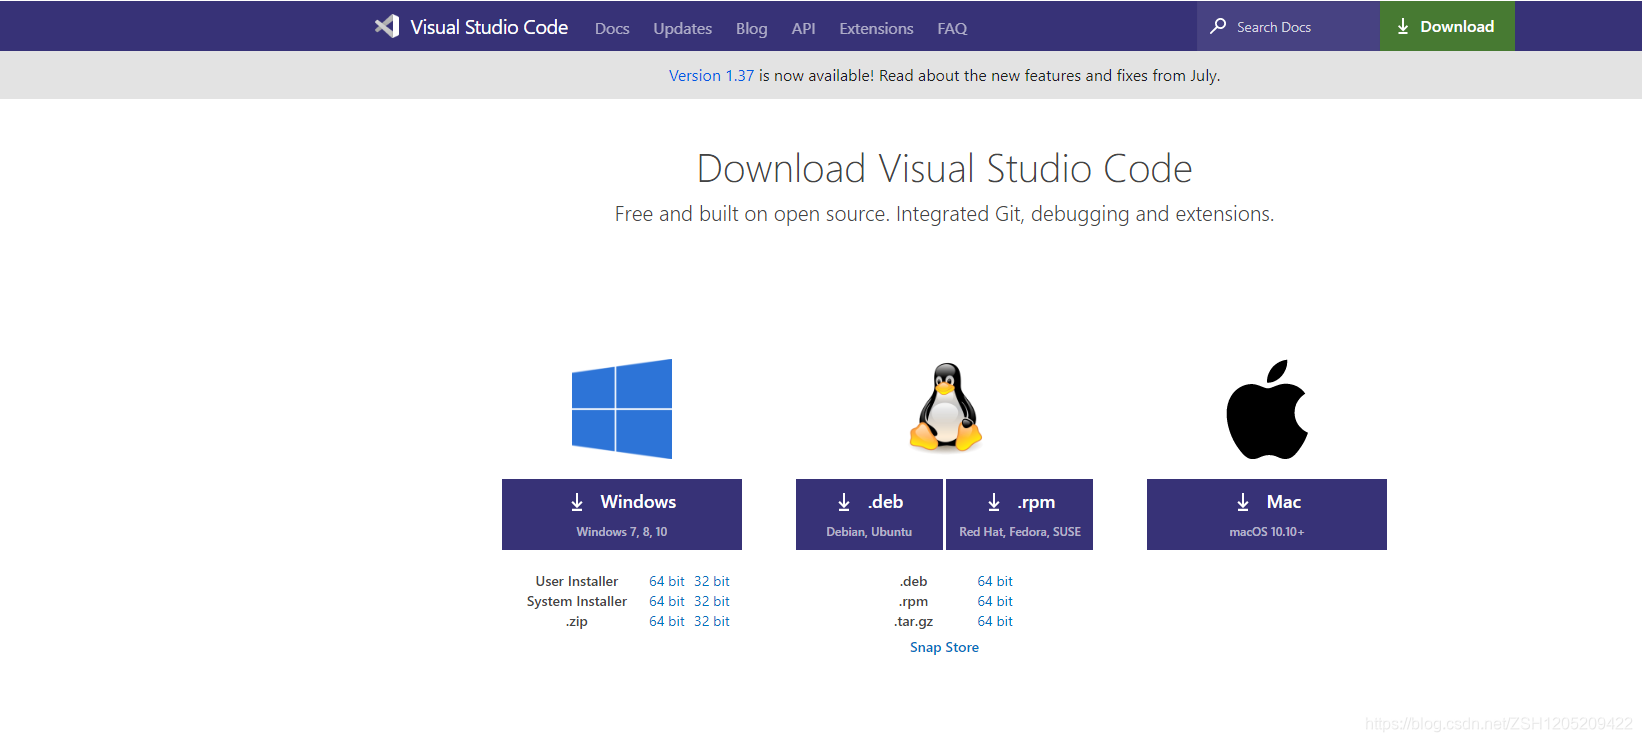1642x742 pixels.
Task: Go to the Blog page
Action: point(752,28)
